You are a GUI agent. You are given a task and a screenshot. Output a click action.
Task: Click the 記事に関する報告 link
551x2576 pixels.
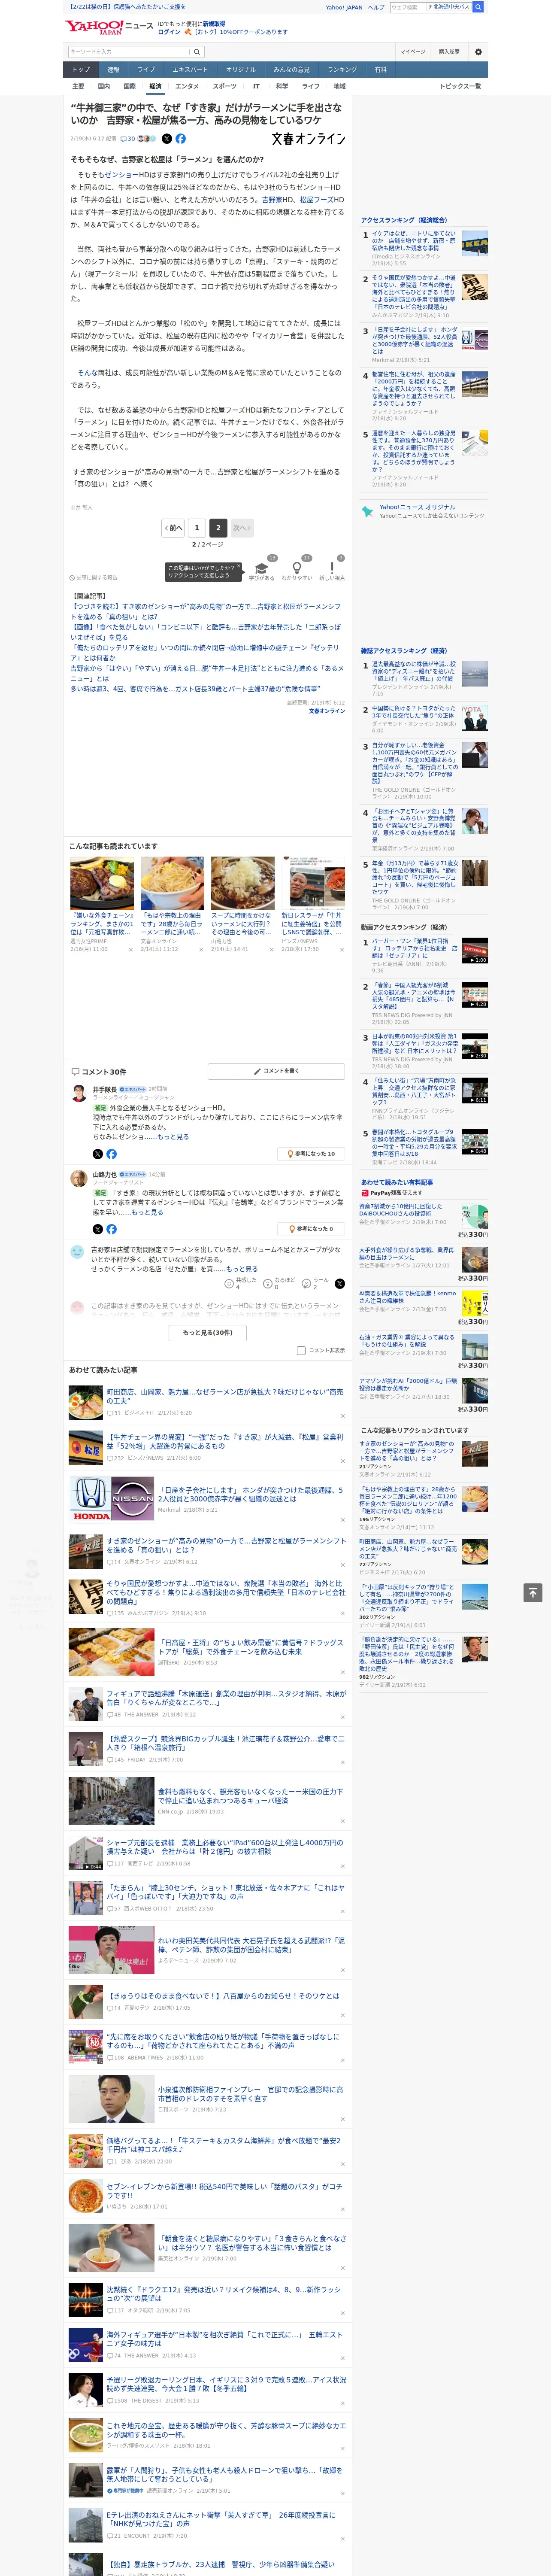tap(95, 578)
